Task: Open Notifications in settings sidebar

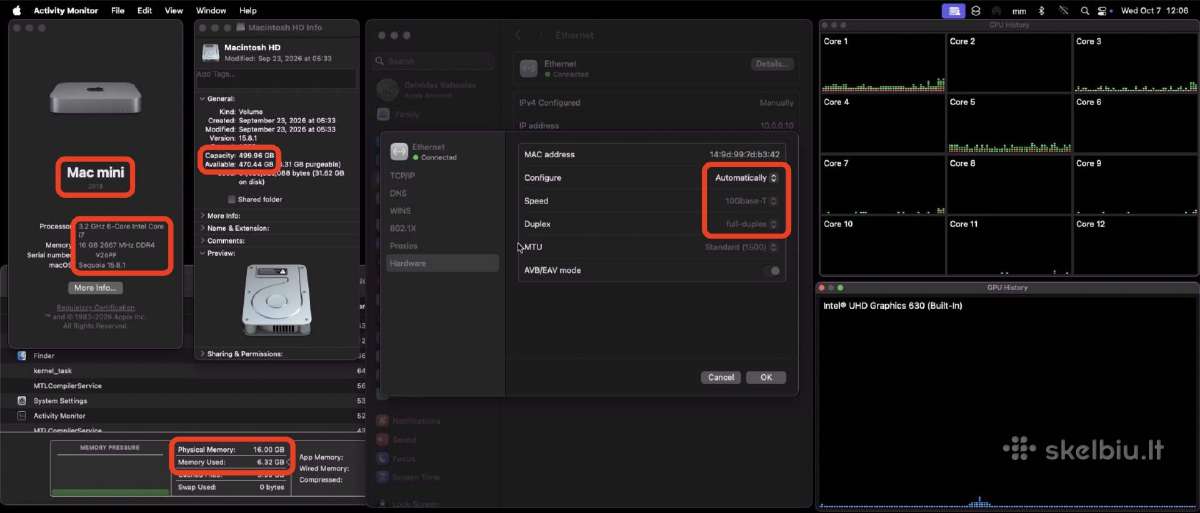Action: [x=410, y=421]
